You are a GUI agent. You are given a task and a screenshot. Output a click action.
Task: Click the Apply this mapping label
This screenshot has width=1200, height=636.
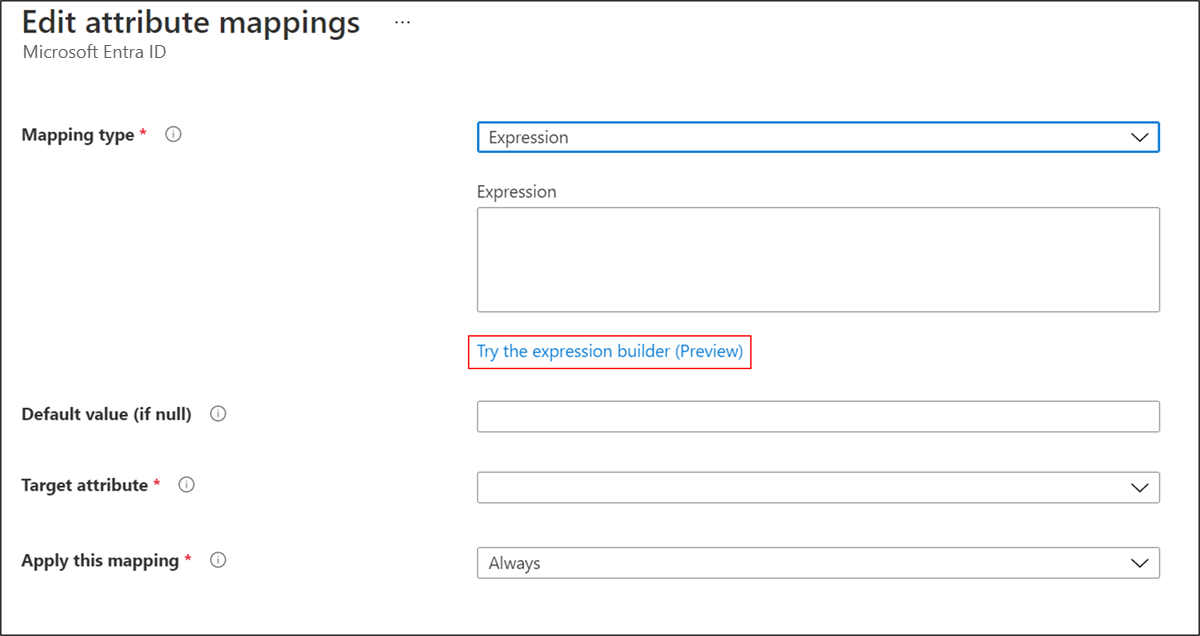100,561
